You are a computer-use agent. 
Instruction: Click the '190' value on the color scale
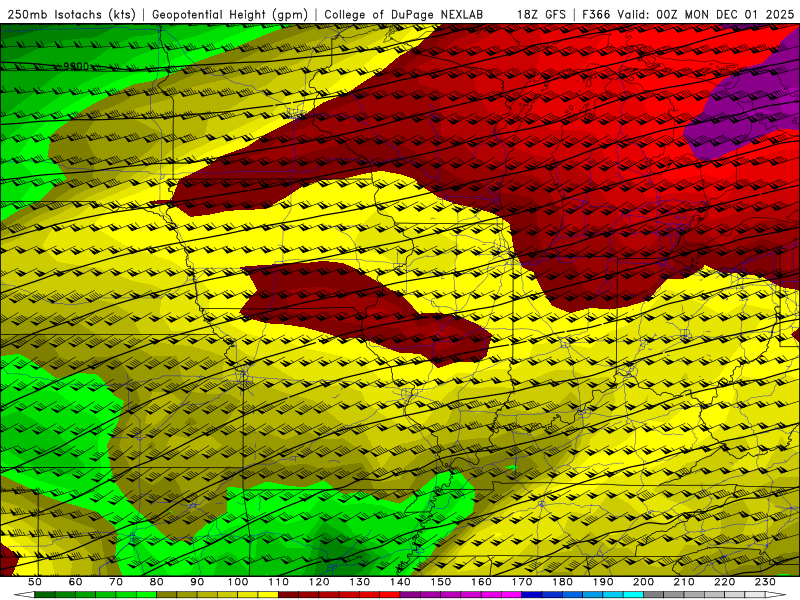pyautogui.click(x=603, y=582)
